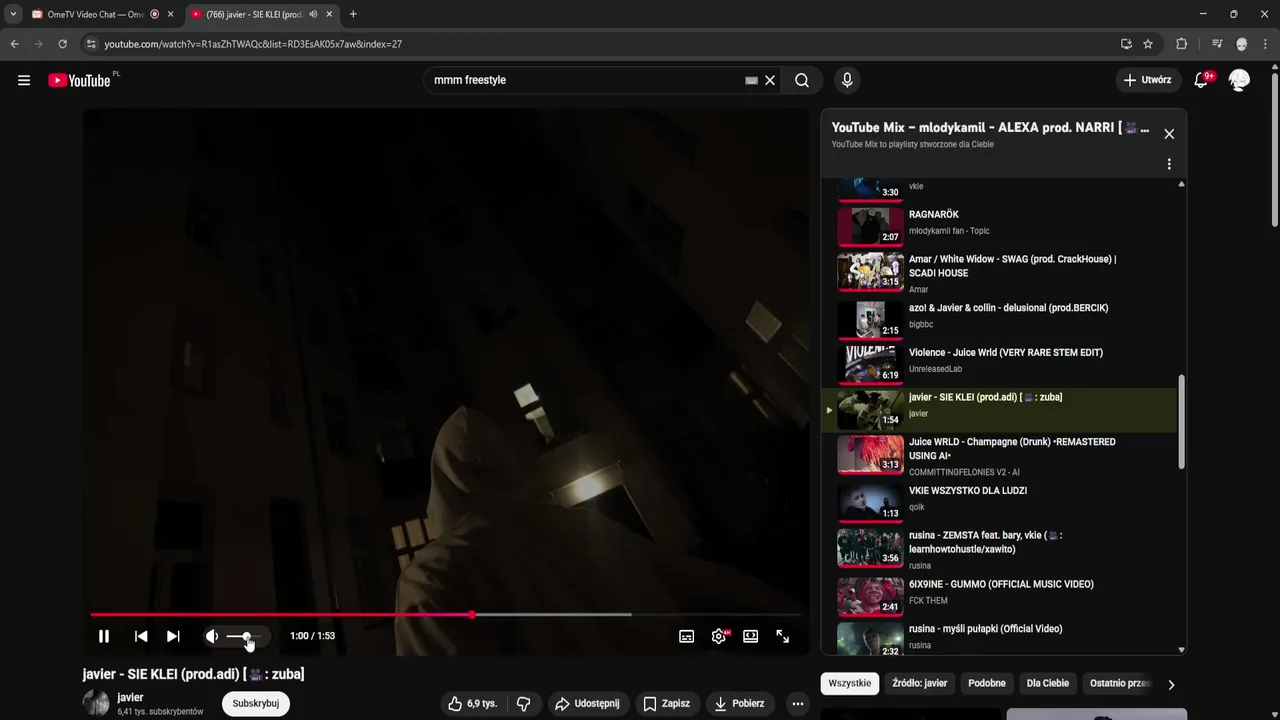Open more actions three-dot menu below video
The height and width of the screenshot is (720, 1280).
click(x=797, y=704)
